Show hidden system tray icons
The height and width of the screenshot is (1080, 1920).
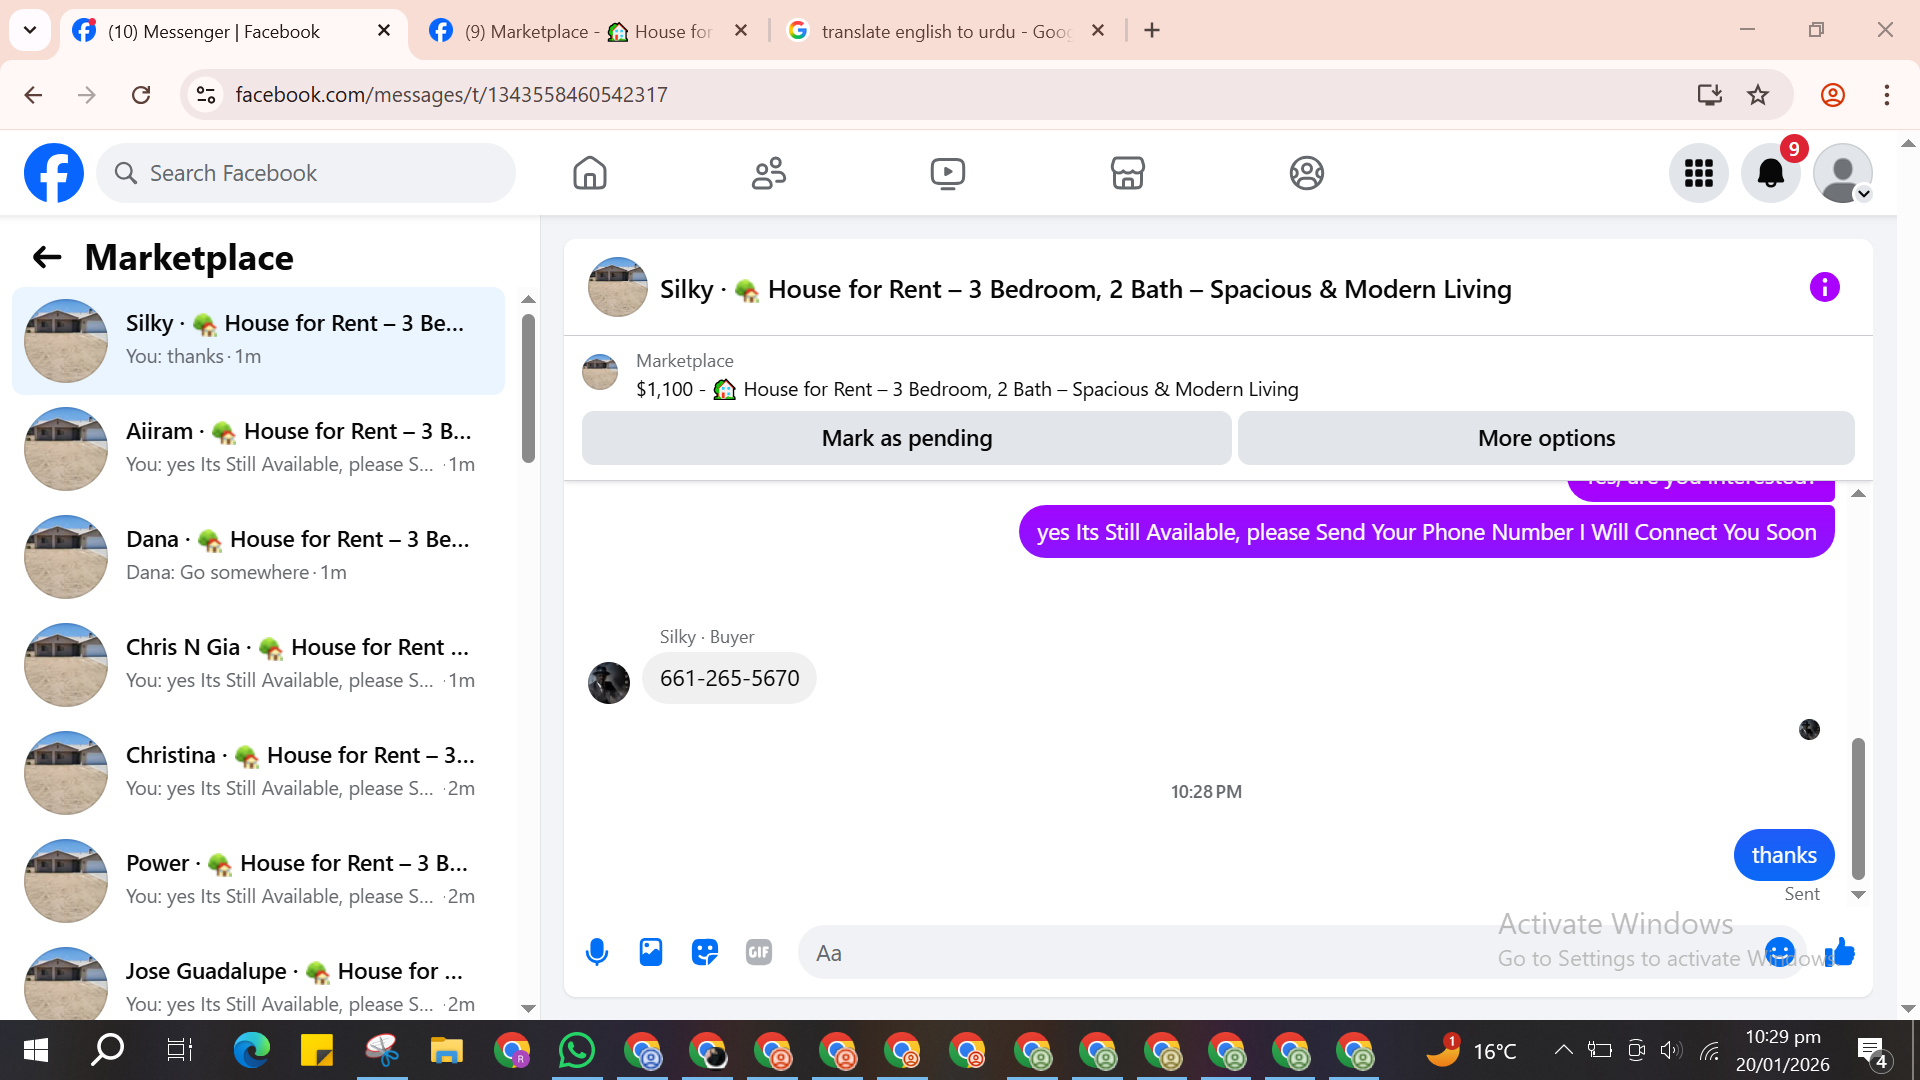click(1563, 1050)
